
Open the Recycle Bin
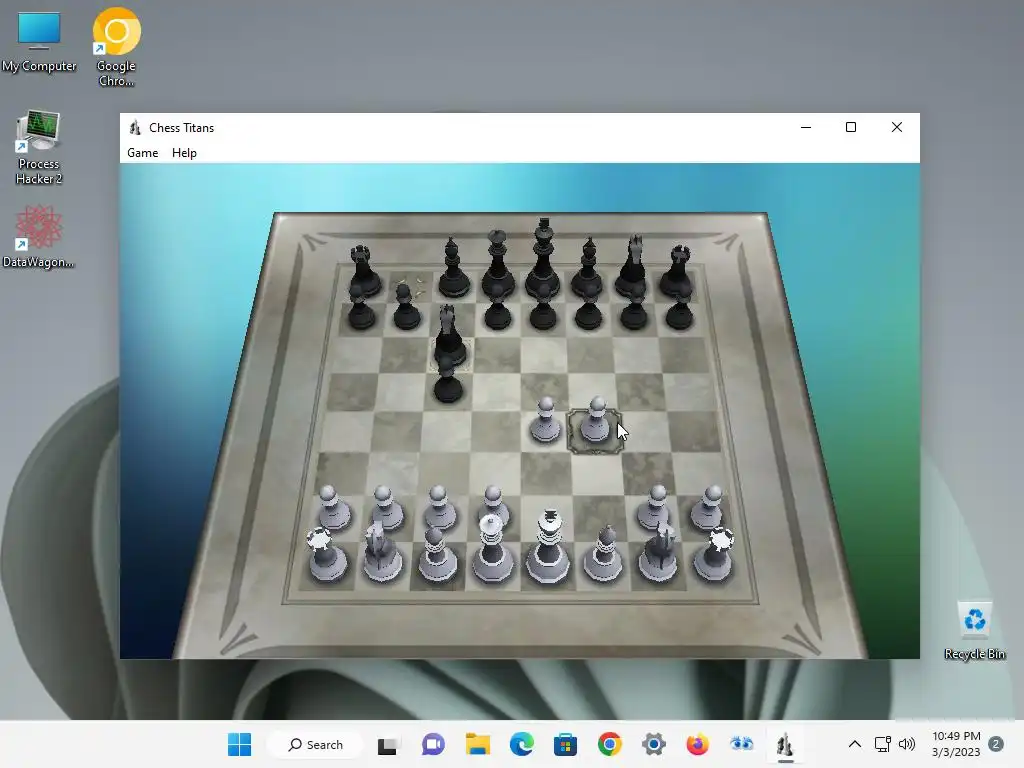(x=974, y=630)
